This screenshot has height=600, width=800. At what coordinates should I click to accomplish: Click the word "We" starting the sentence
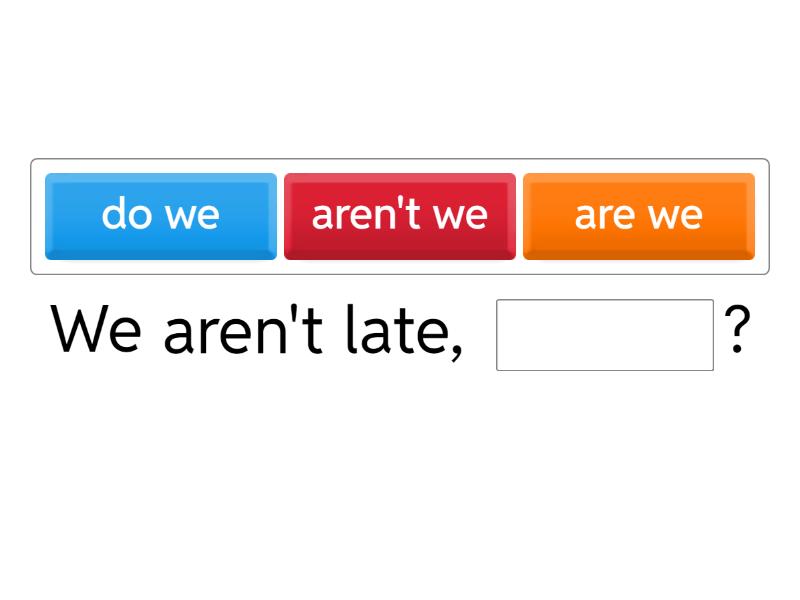(97, 332)
